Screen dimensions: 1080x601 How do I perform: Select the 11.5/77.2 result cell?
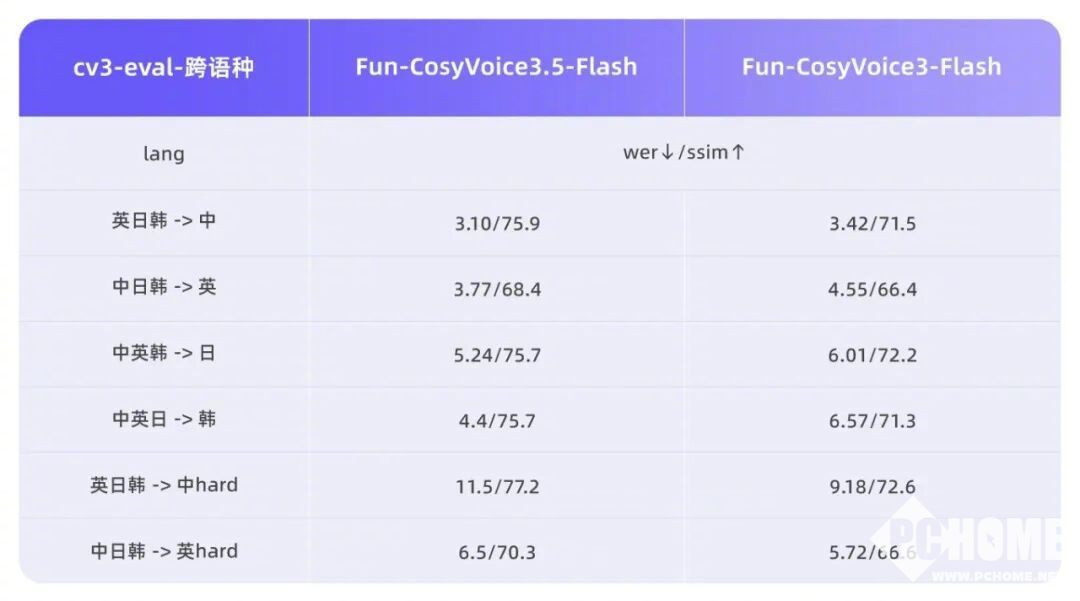(497, 487)
